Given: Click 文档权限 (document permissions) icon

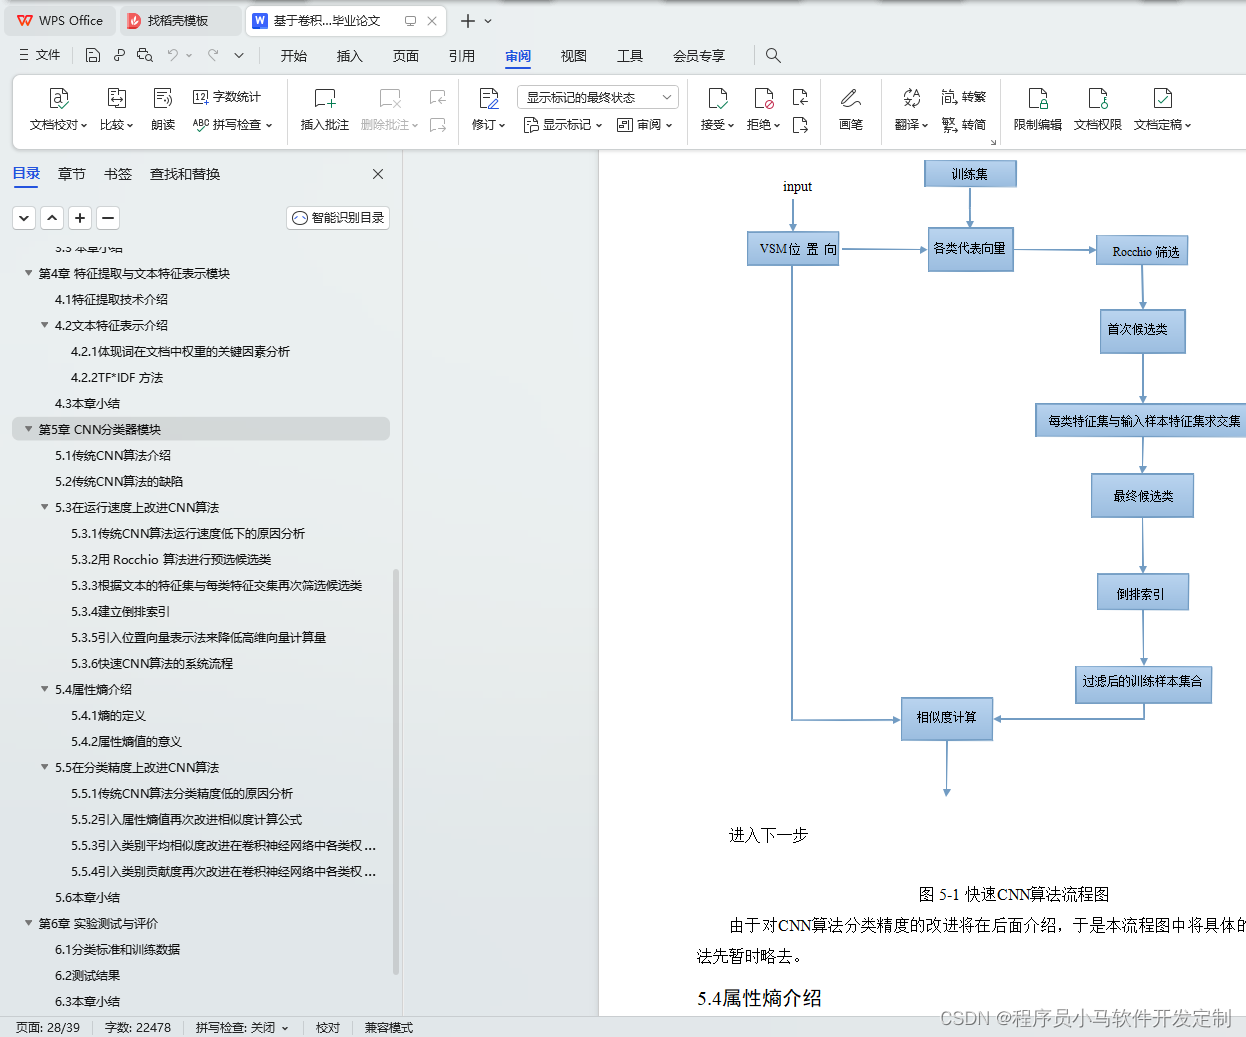Looking at the screenshot, I should pyautogui.click(x=1097, y=109).
